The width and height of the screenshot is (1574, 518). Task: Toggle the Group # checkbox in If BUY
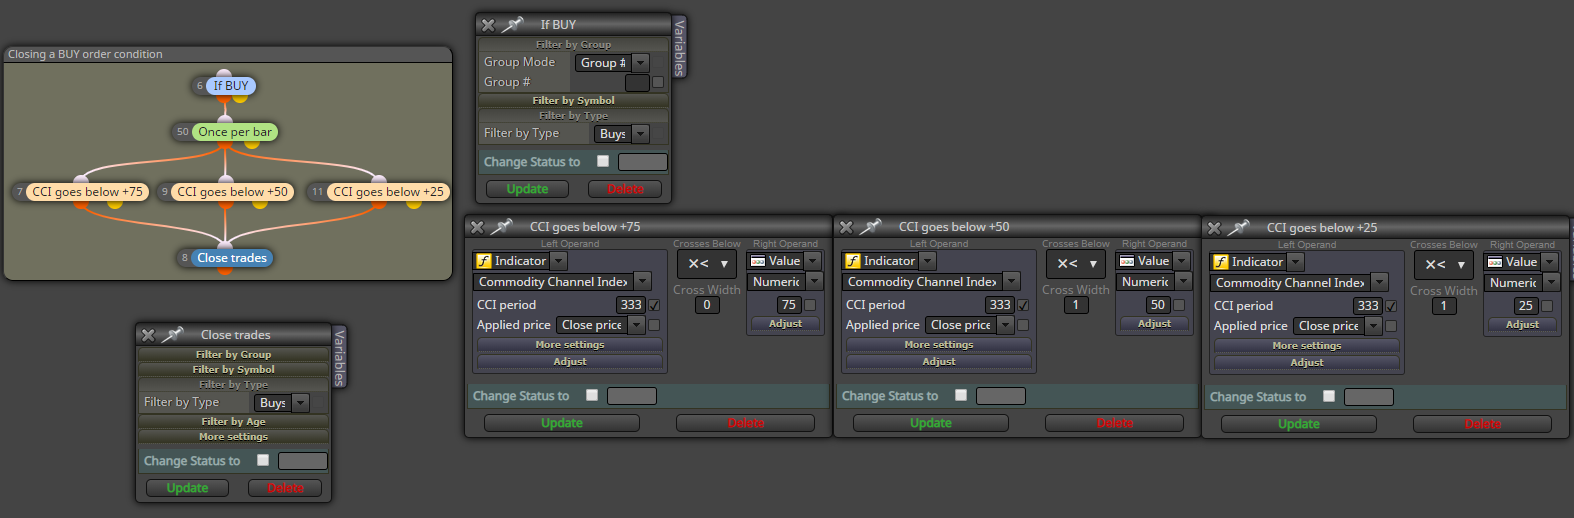(658, 83)
